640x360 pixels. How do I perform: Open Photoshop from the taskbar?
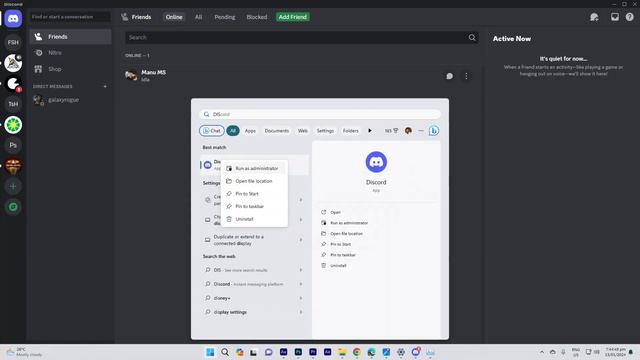(x=298, y=352)
